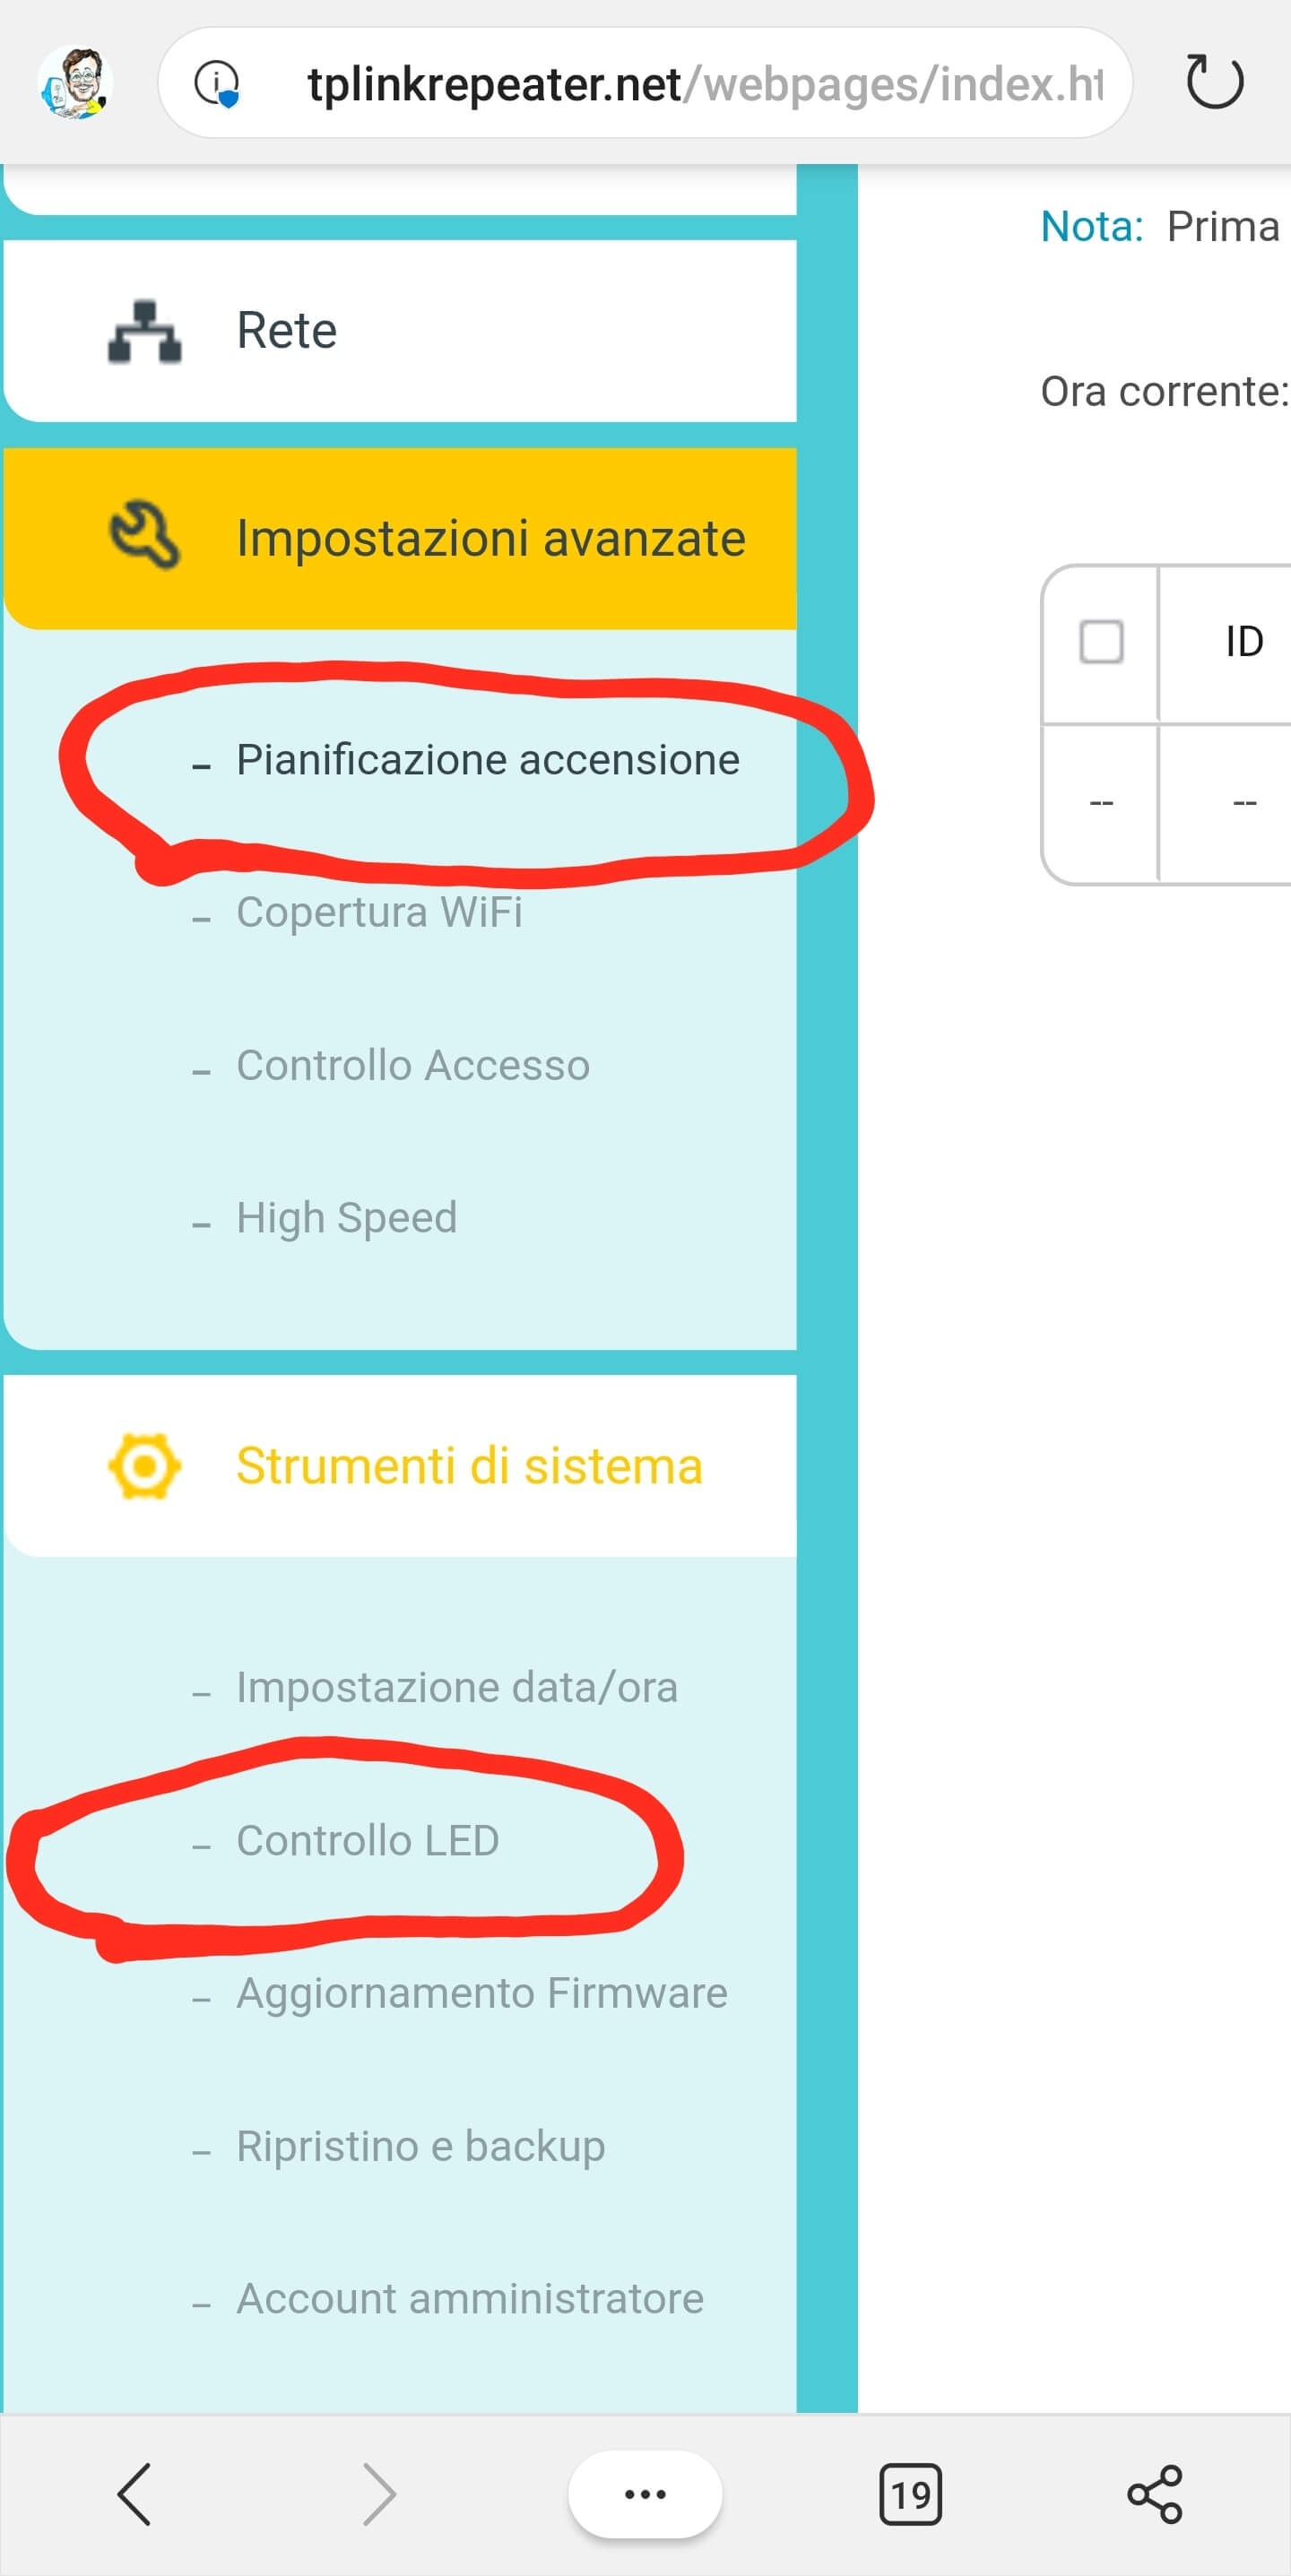
Task: Tap the browser reload icon
Action: (1214, 82)
